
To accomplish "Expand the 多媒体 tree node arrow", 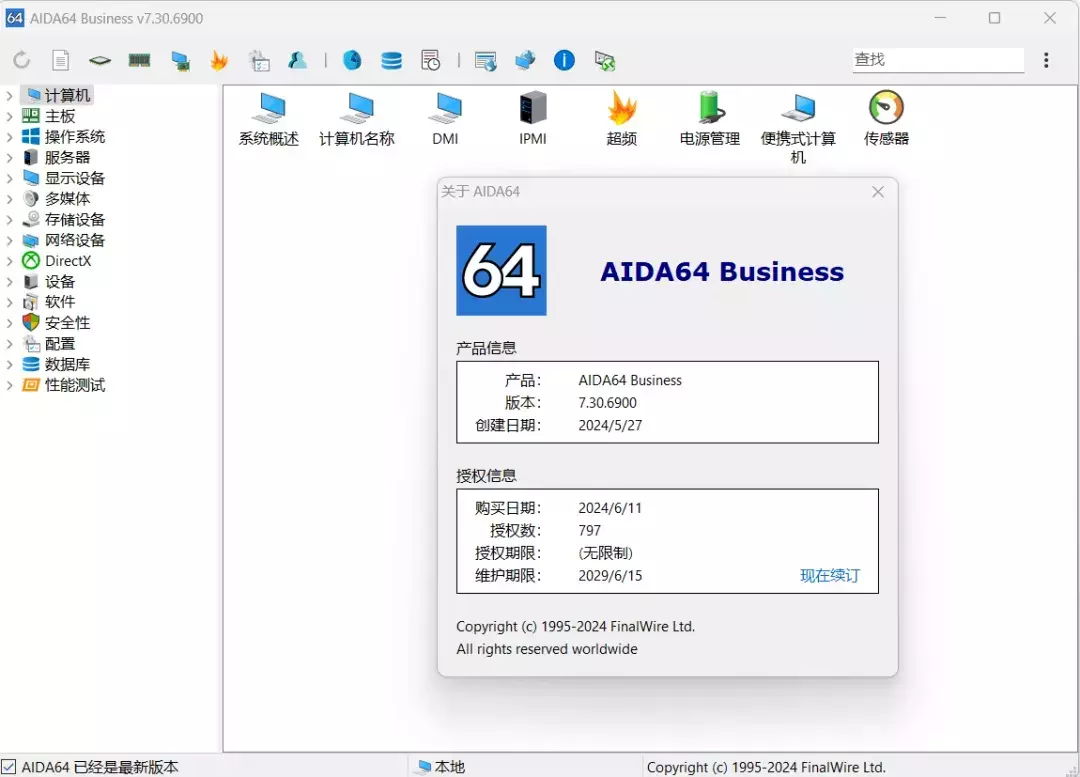I will (9, 199).
